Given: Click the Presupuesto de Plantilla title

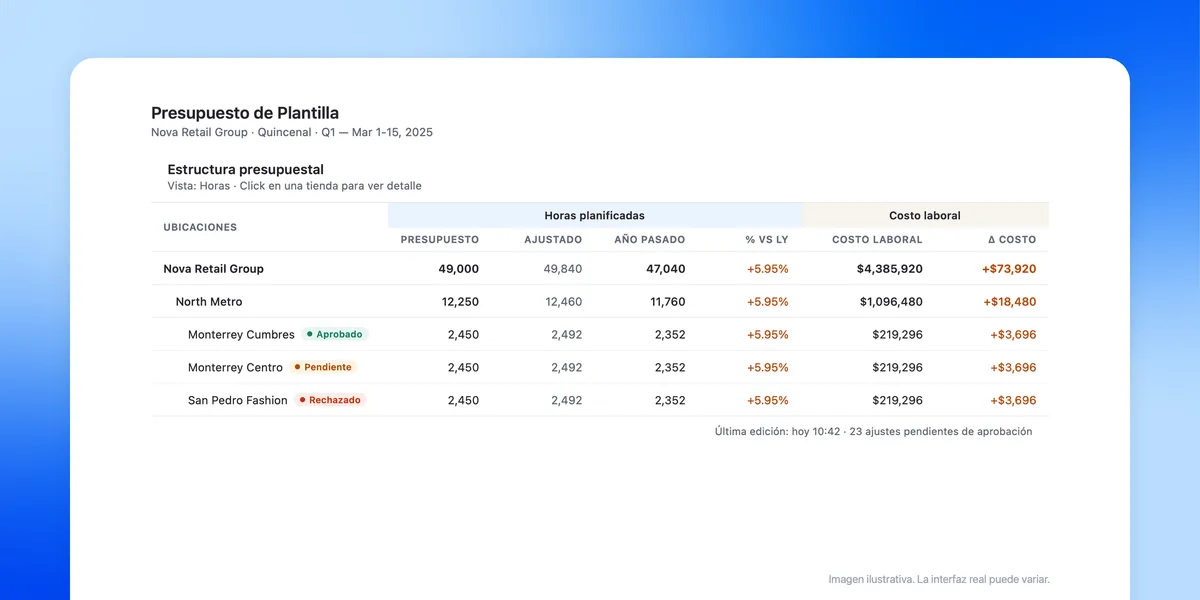Looking at the screenshot, I should coord(245,113).
